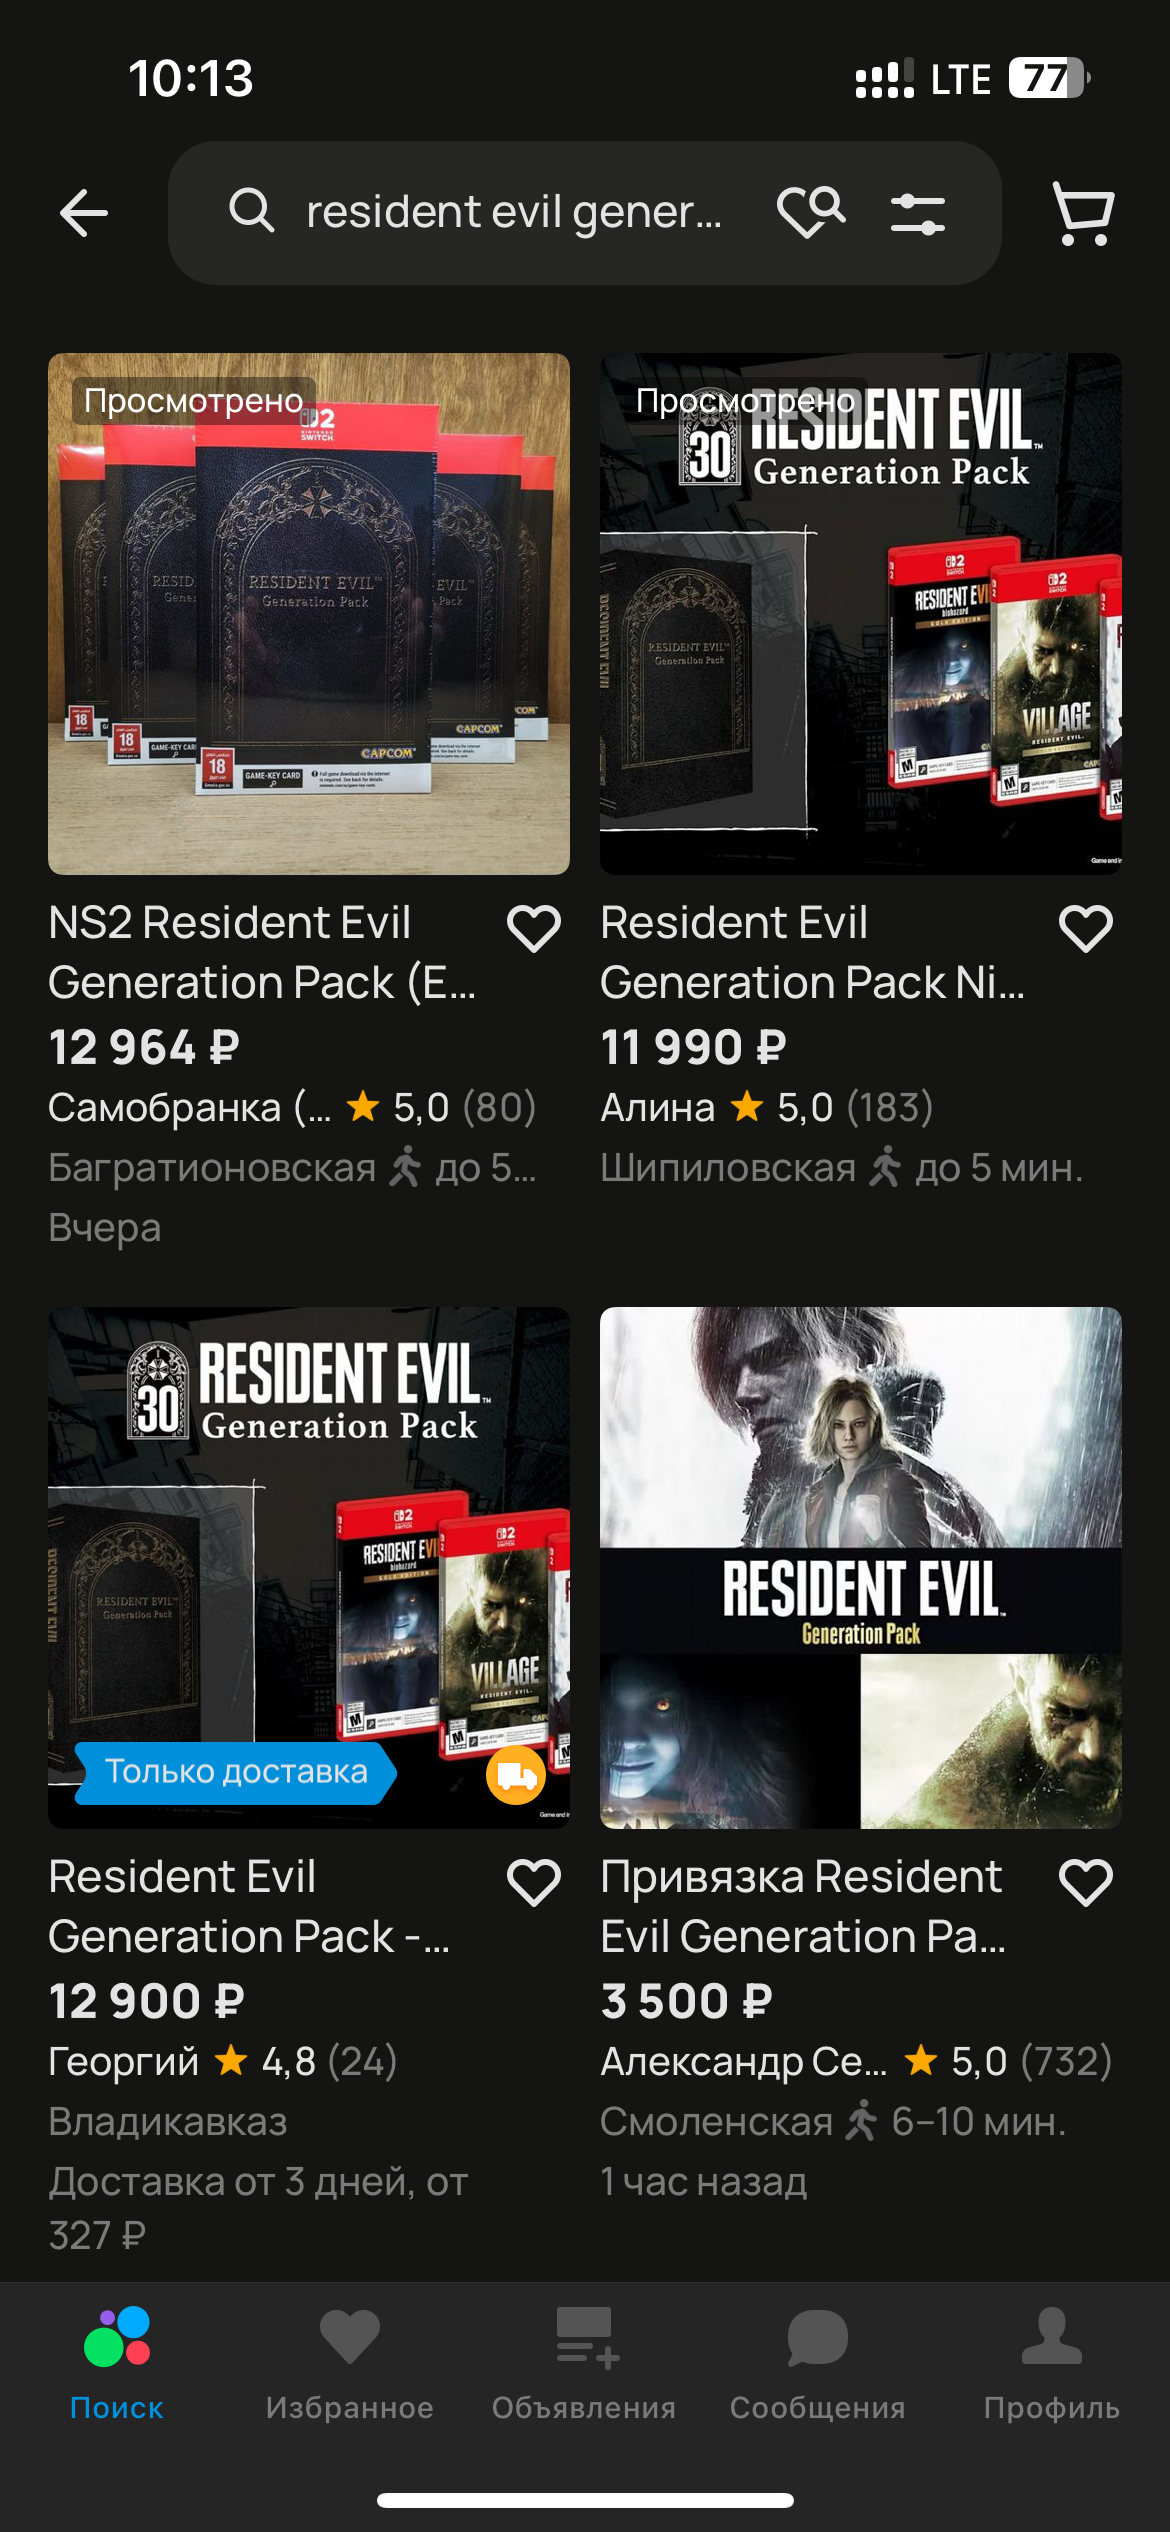Viewport: 1170px width, 2532px height.
Task: Open the NS2 Resident Evil Generation Pack title
Action: click(x=262, y=952)
